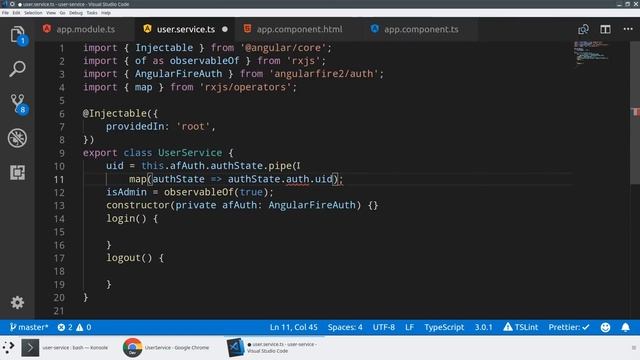Click 'providedIn' property on line 7
Screen dimensions: 640x360
pos(135,127)
